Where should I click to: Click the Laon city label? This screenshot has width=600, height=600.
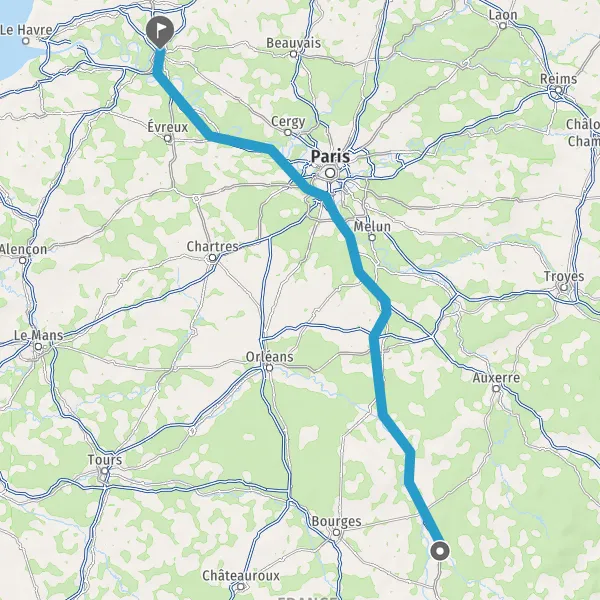503,15
